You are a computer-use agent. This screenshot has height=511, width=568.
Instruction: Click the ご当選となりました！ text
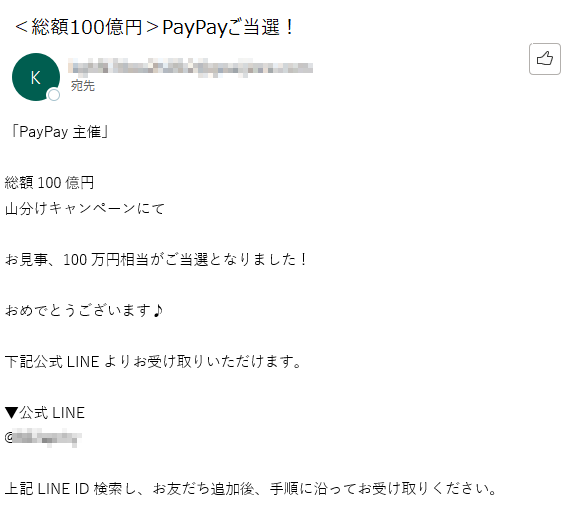tap(237, 260)
